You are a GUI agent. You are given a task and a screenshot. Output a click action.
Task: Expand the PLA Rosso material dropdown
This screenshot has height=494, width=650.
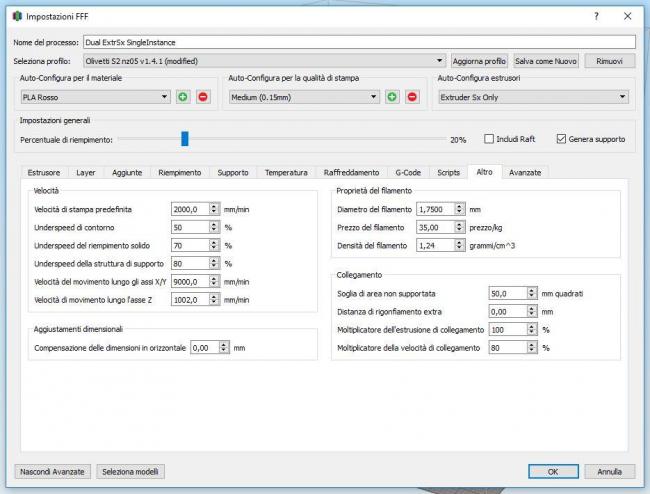click(164, 97)
